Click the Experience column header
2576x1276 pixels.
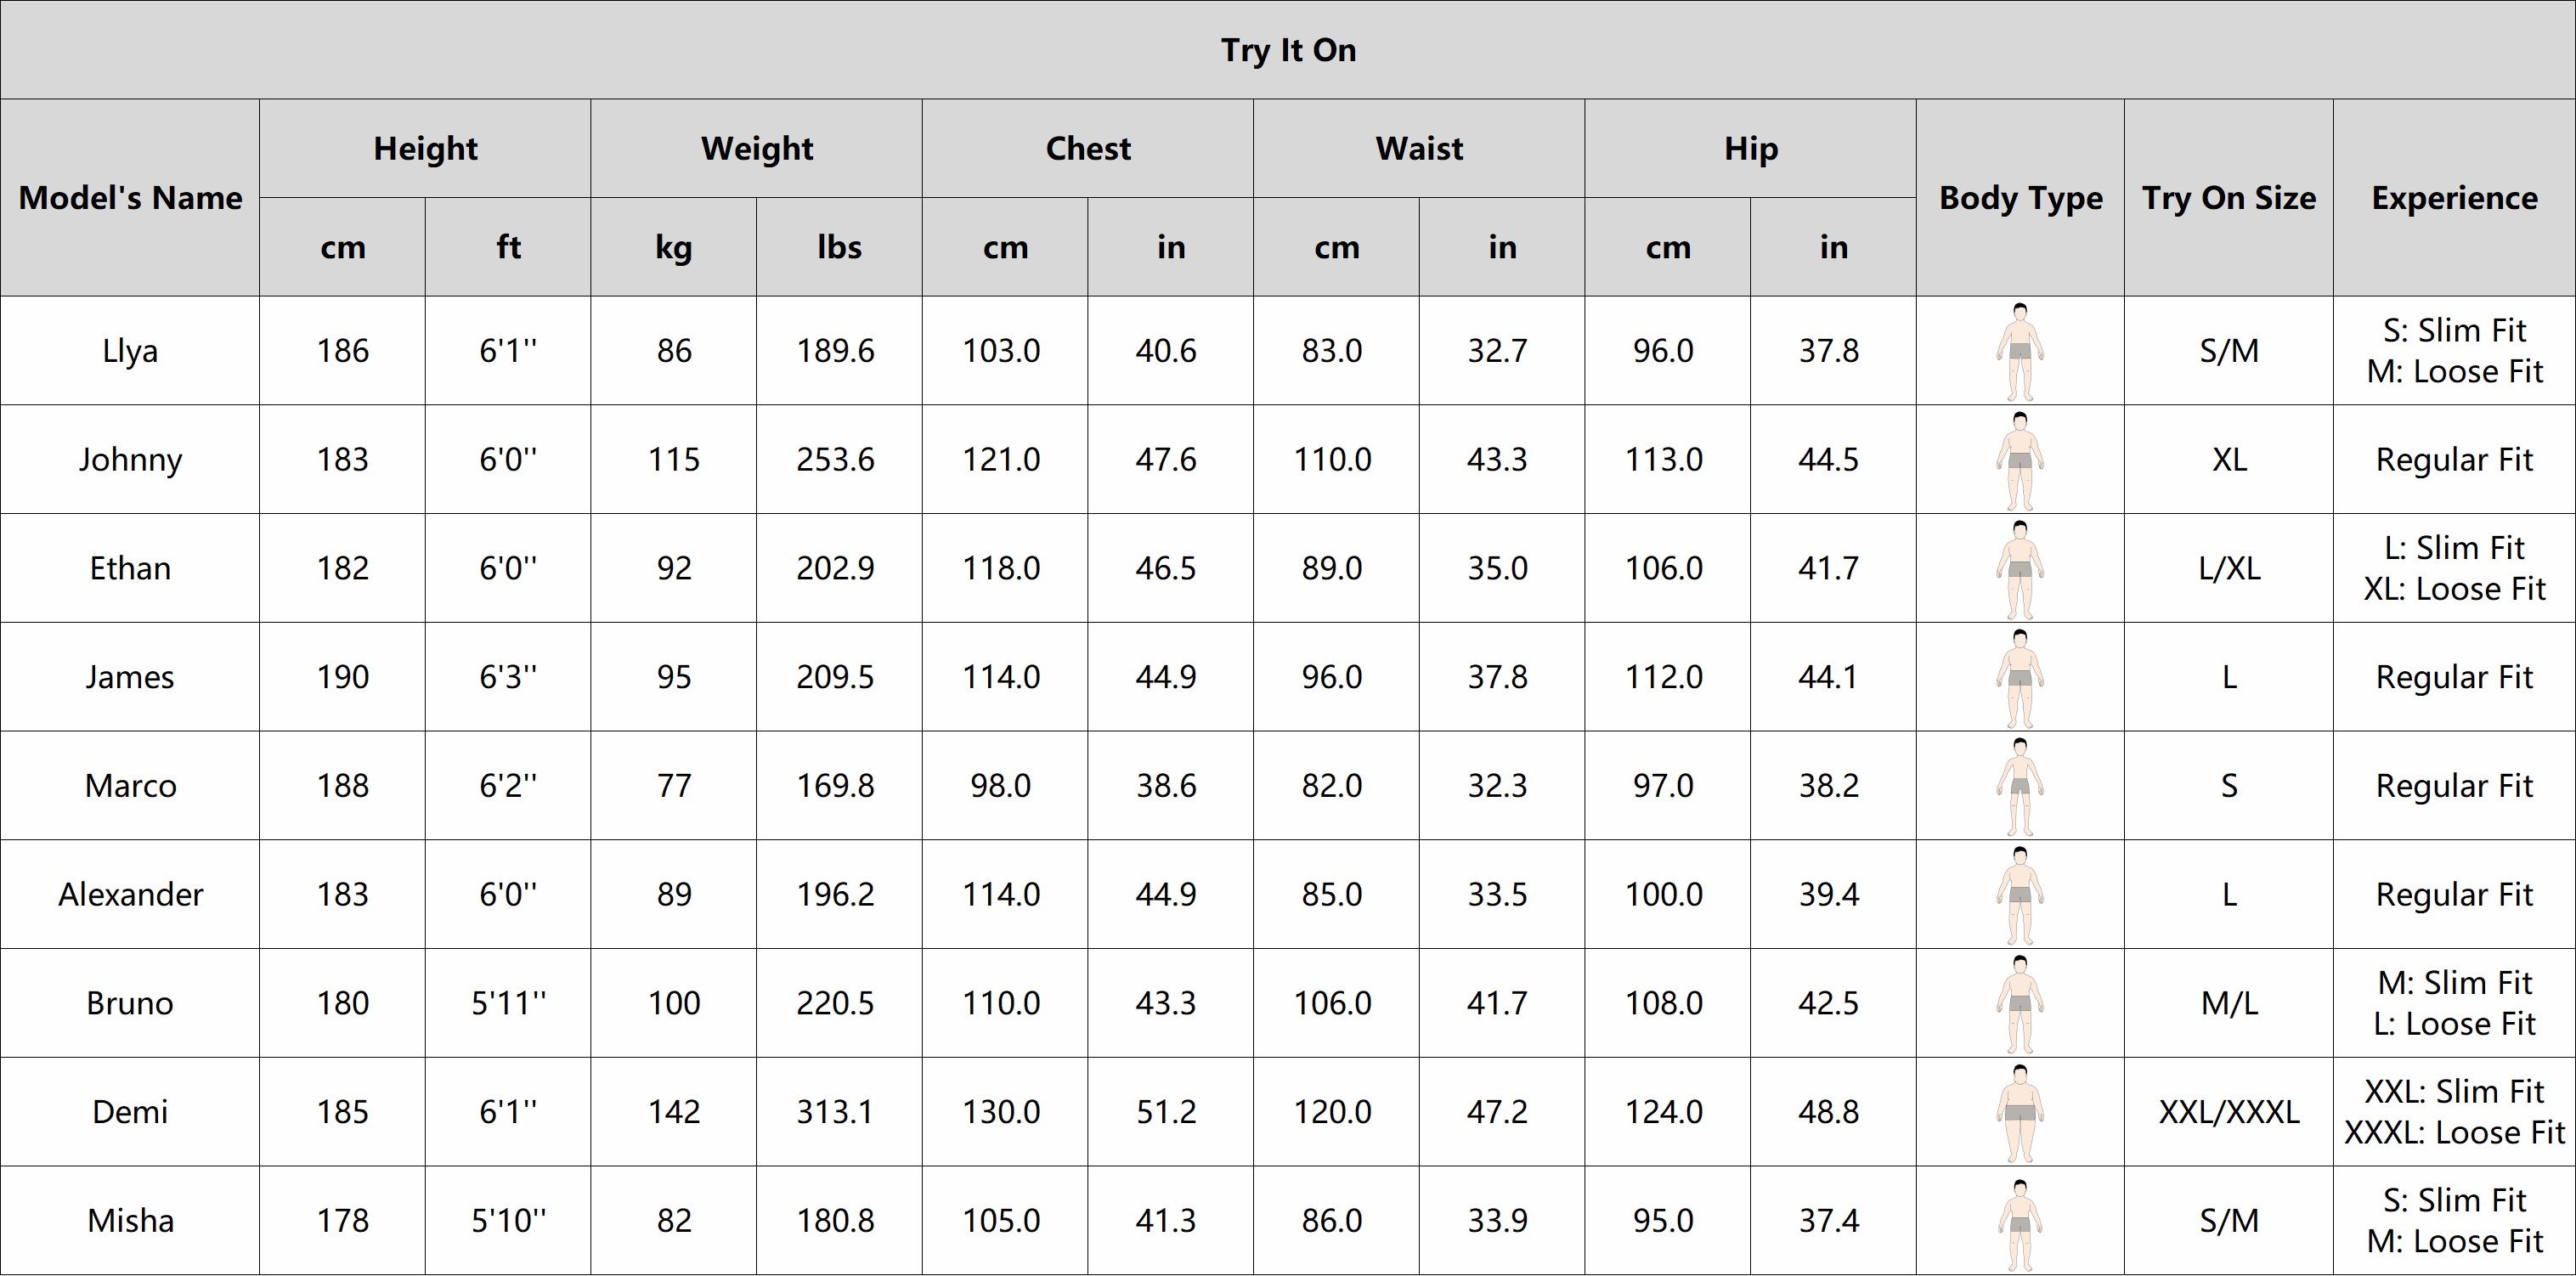[x=2454, y=198]
